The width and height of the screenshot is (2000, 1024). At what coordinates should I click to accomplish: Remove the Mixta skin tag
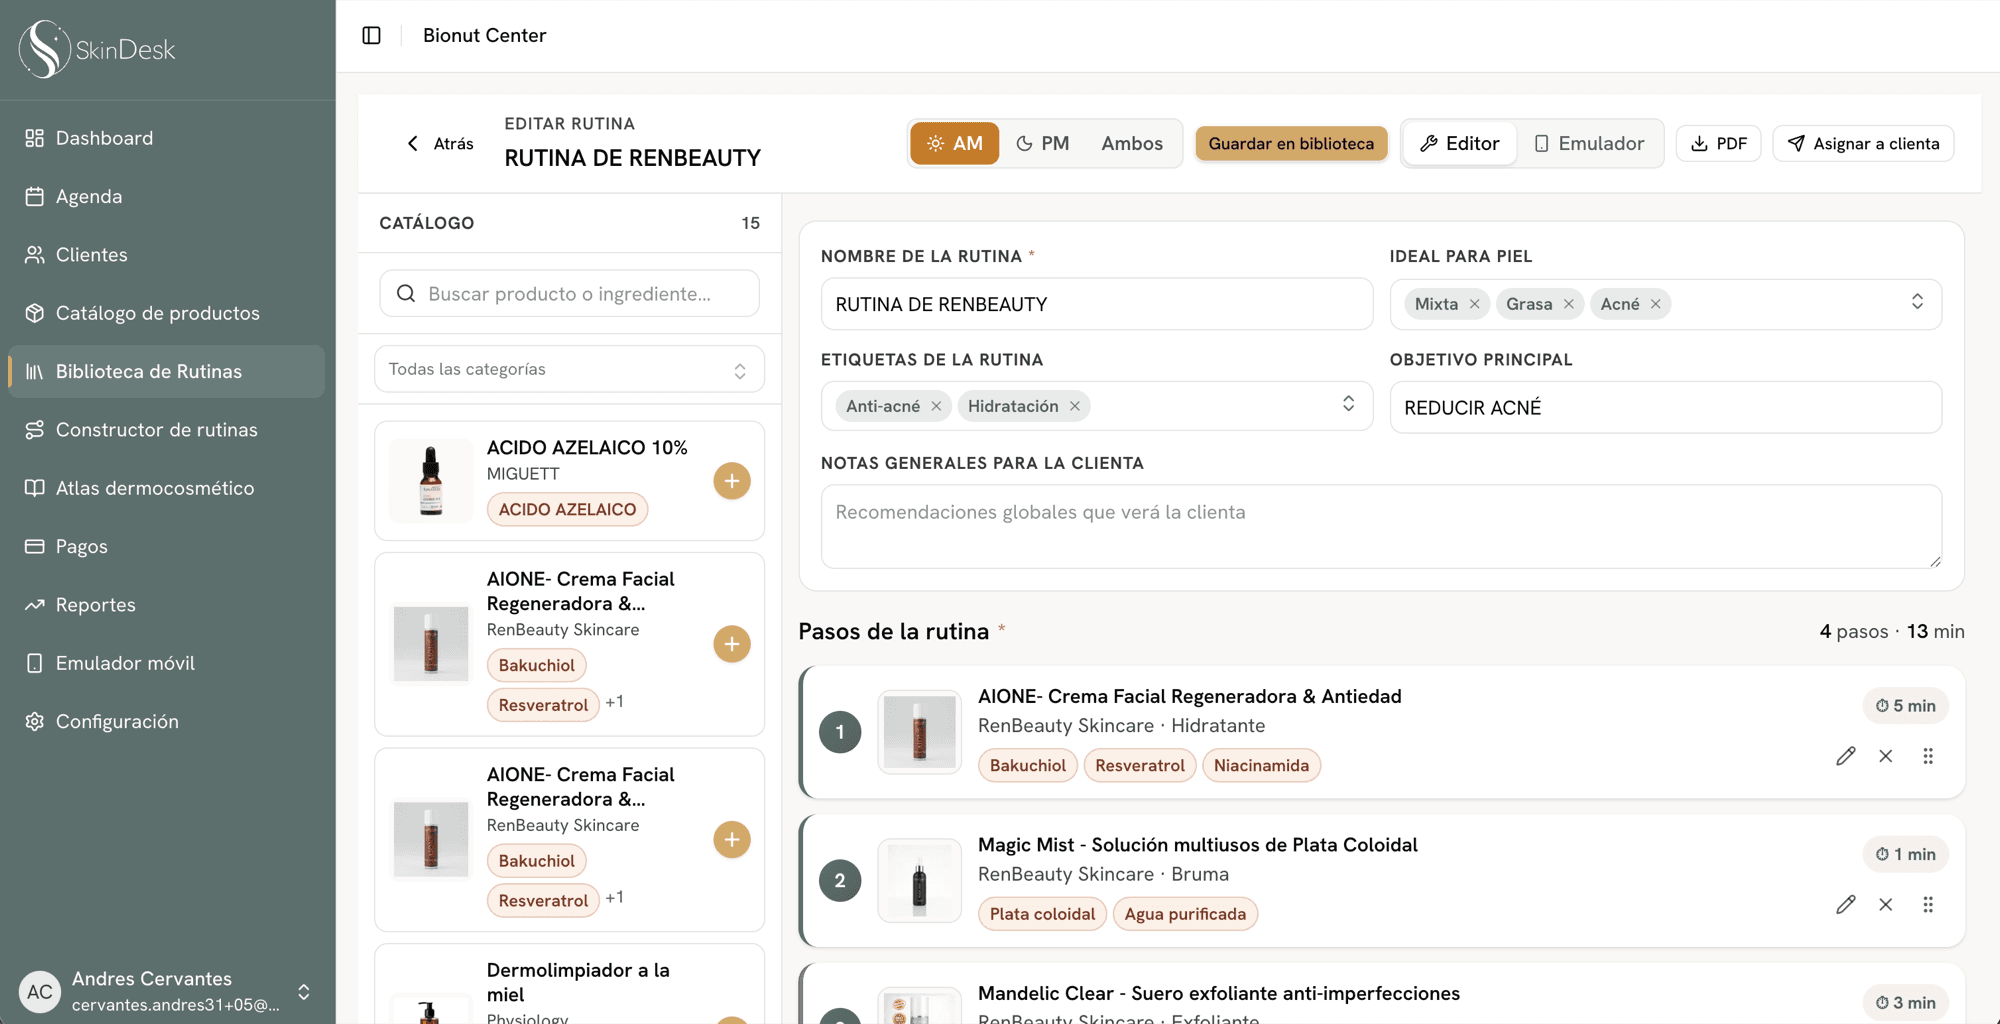(1474, 304)
